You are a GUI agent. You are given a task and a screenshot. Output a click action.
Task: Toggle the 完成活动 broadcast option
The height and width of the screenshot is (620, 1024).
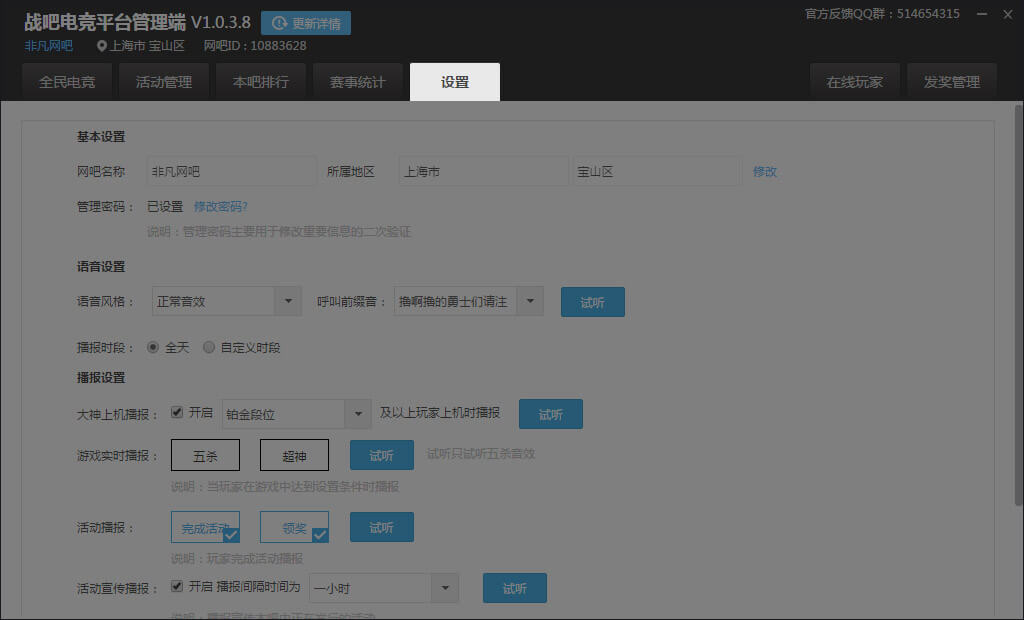point(205,527)
